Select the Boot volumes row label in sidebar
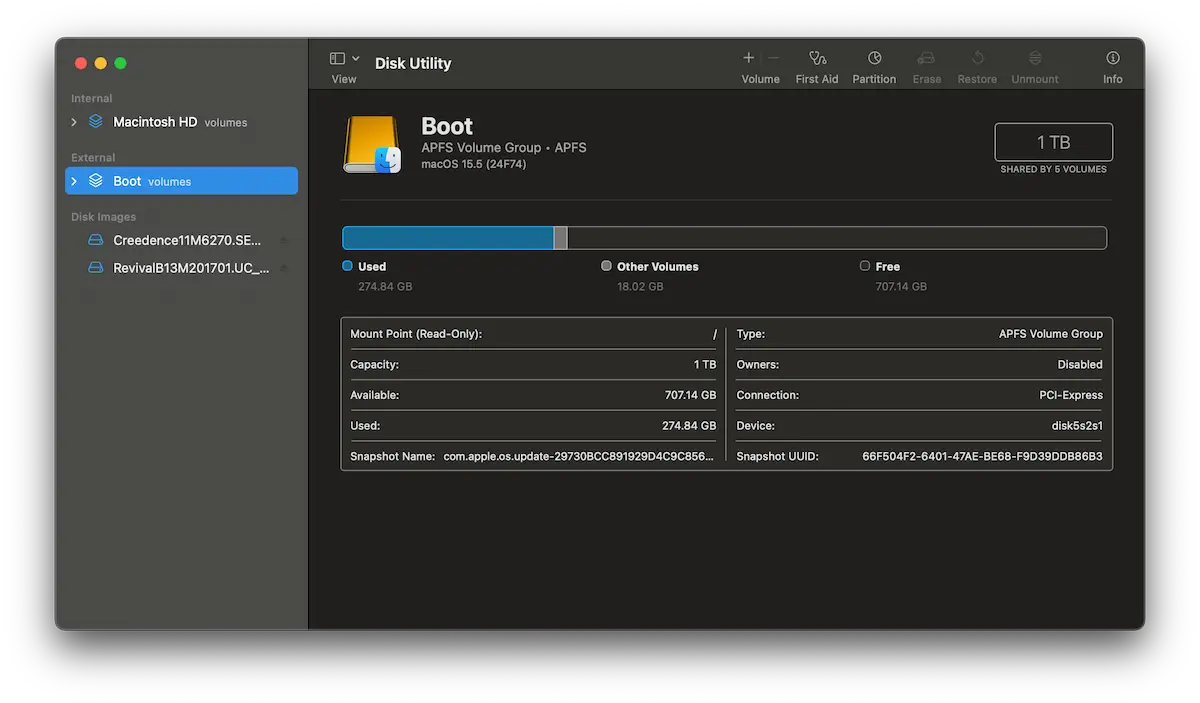 (x=152, y=181)
